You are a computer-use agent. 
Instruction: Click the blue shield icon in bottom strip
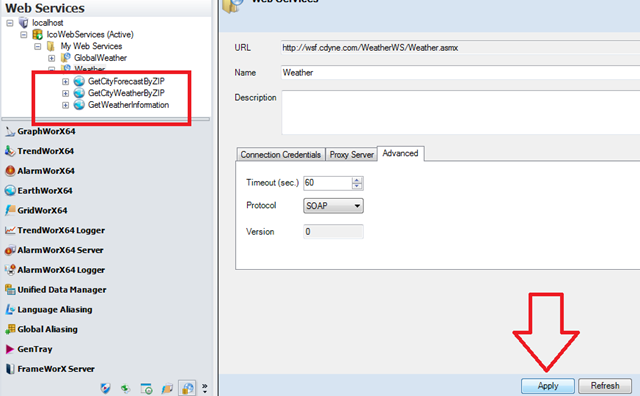tap(105, 388)
